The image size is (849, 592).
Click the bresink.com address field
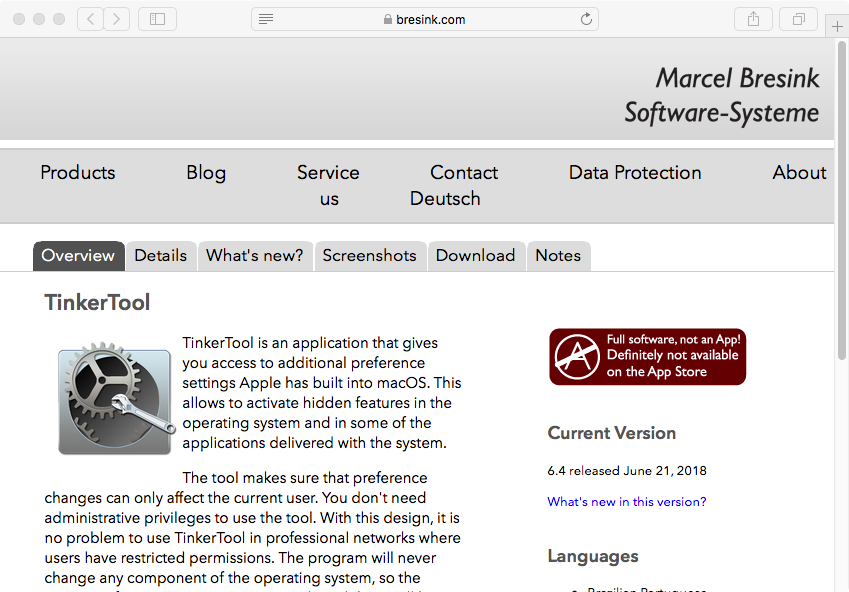[x=425, y=19]
